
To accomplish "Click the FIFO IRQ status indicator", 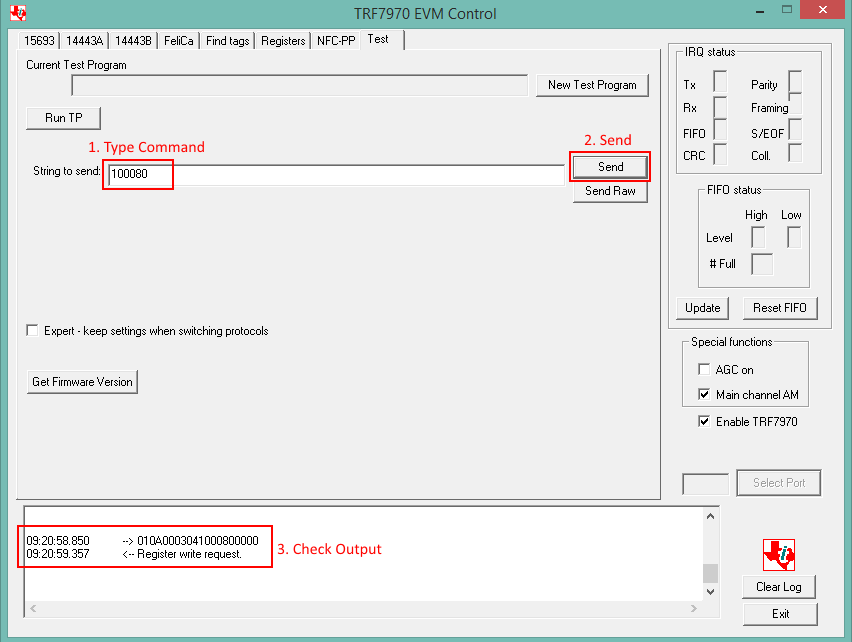I will point(720,130).
